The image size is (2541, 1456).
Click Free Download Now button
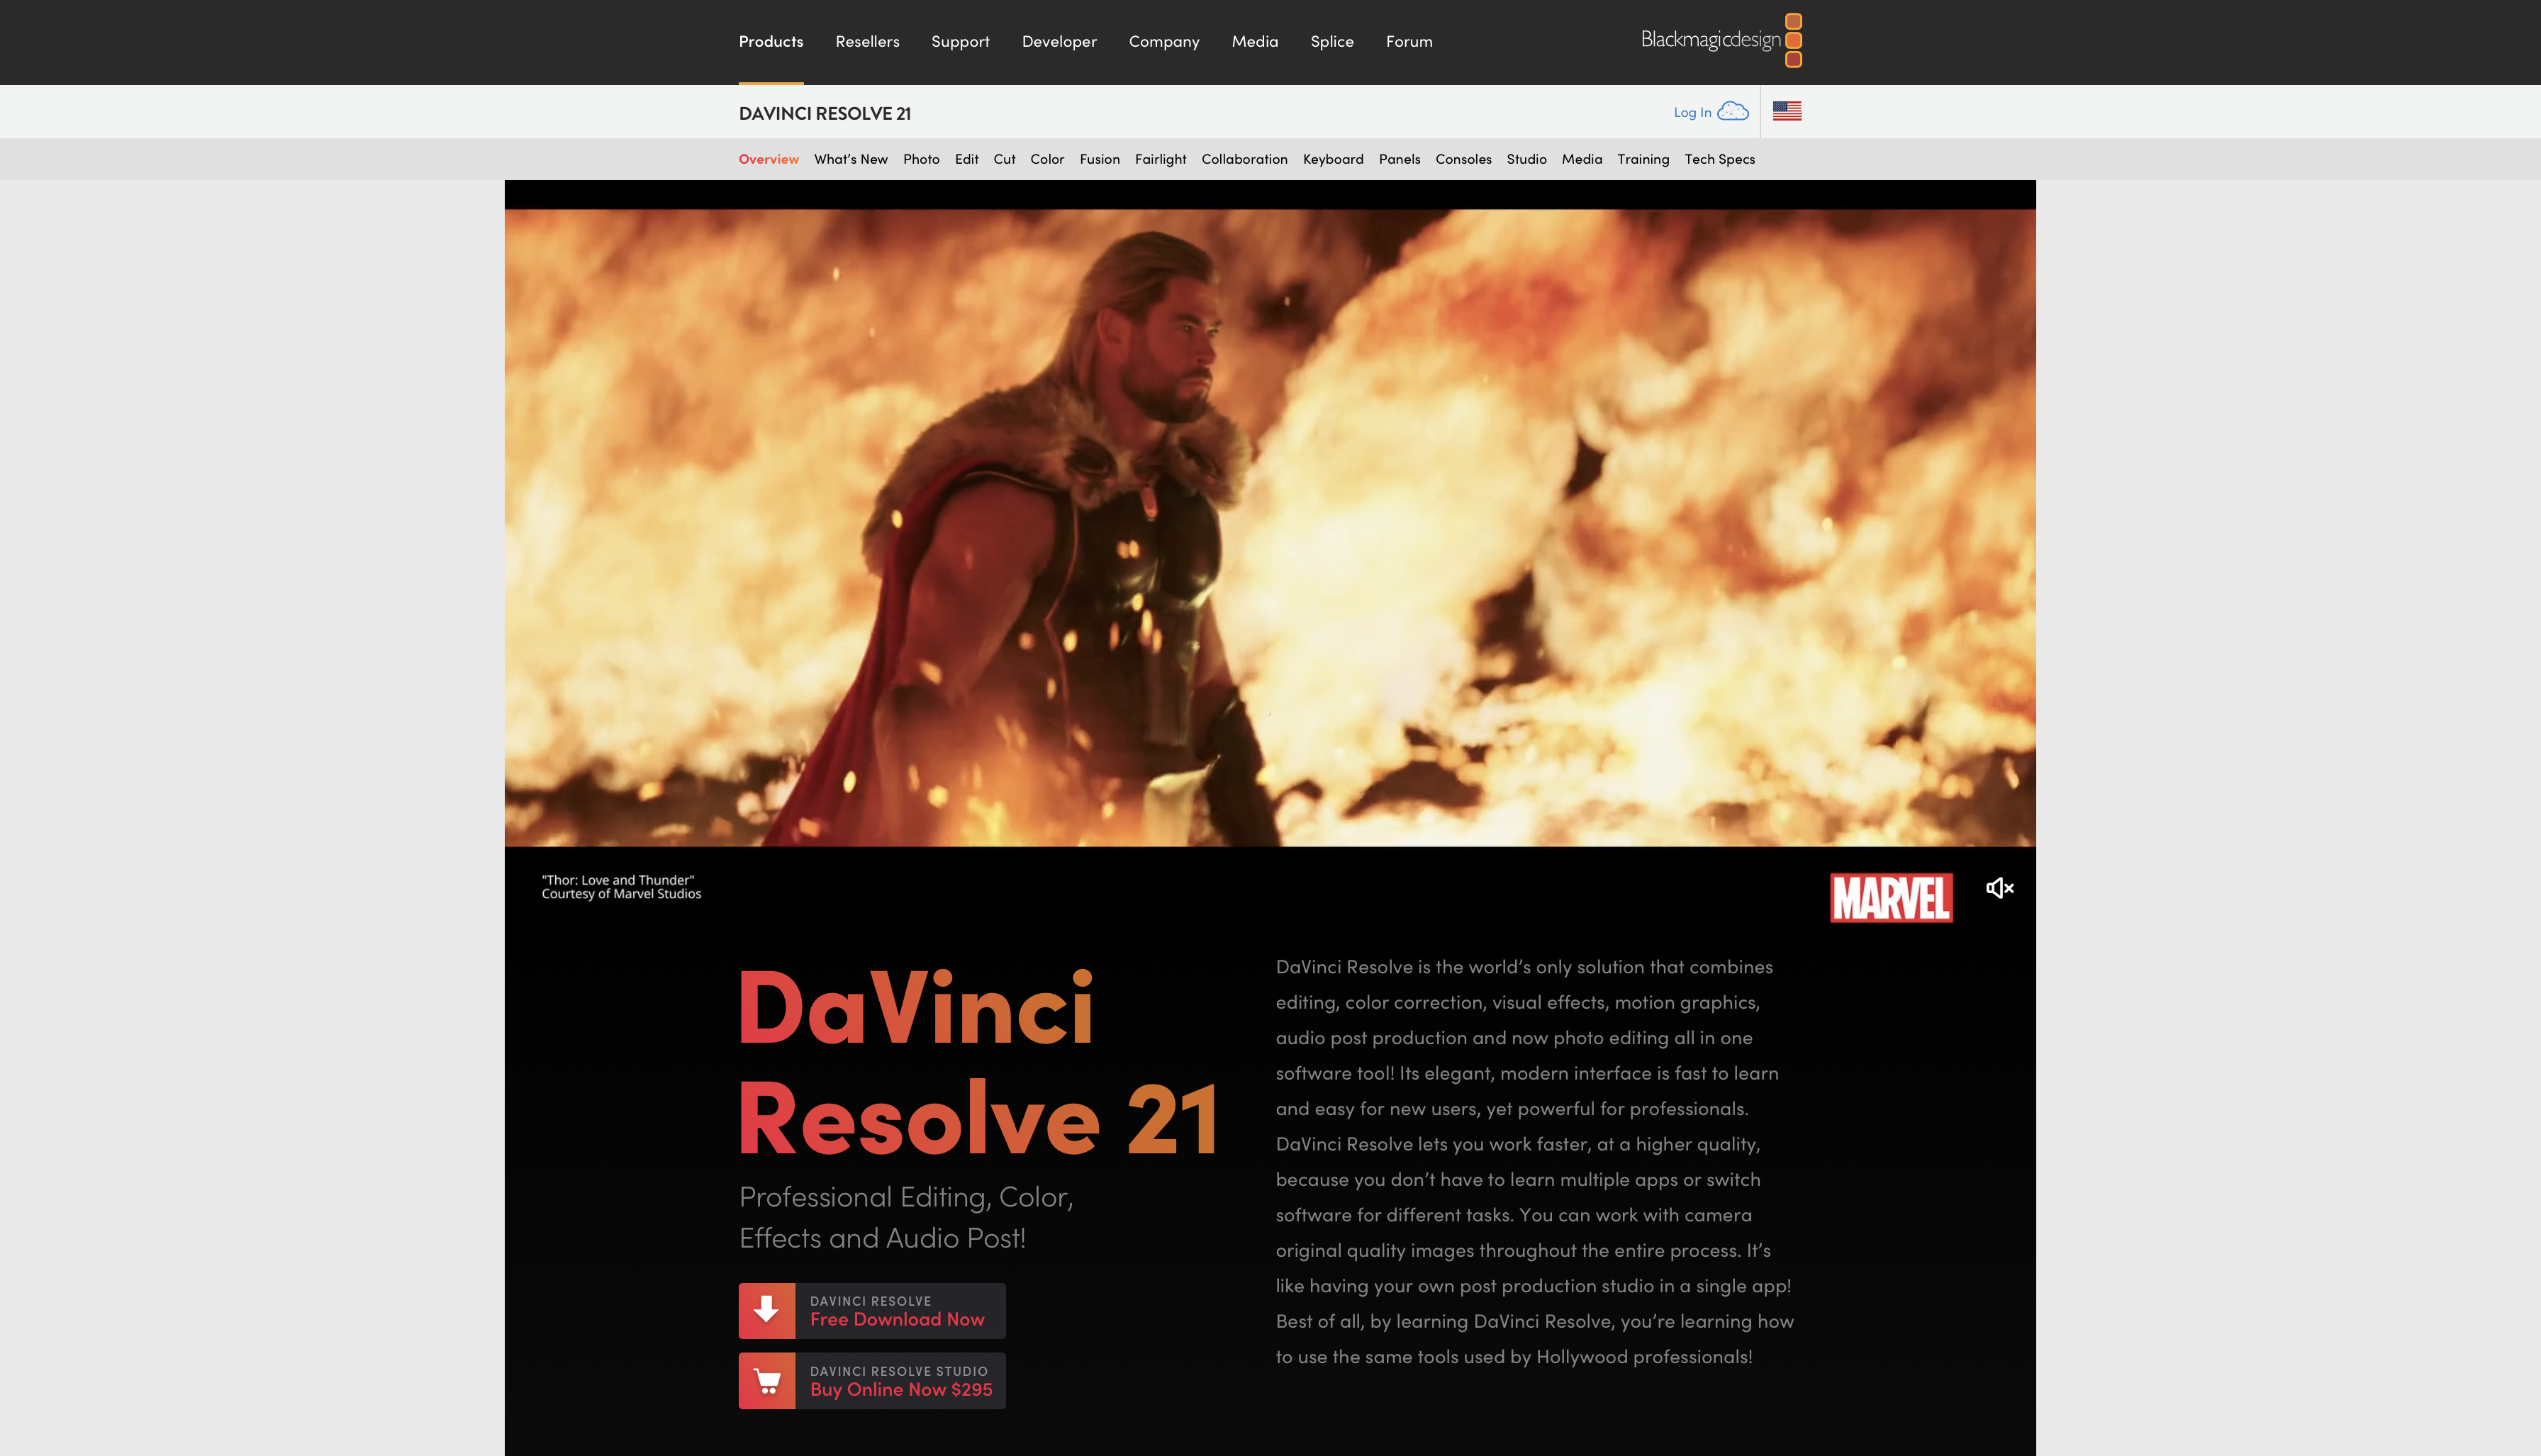[872, 1310]
